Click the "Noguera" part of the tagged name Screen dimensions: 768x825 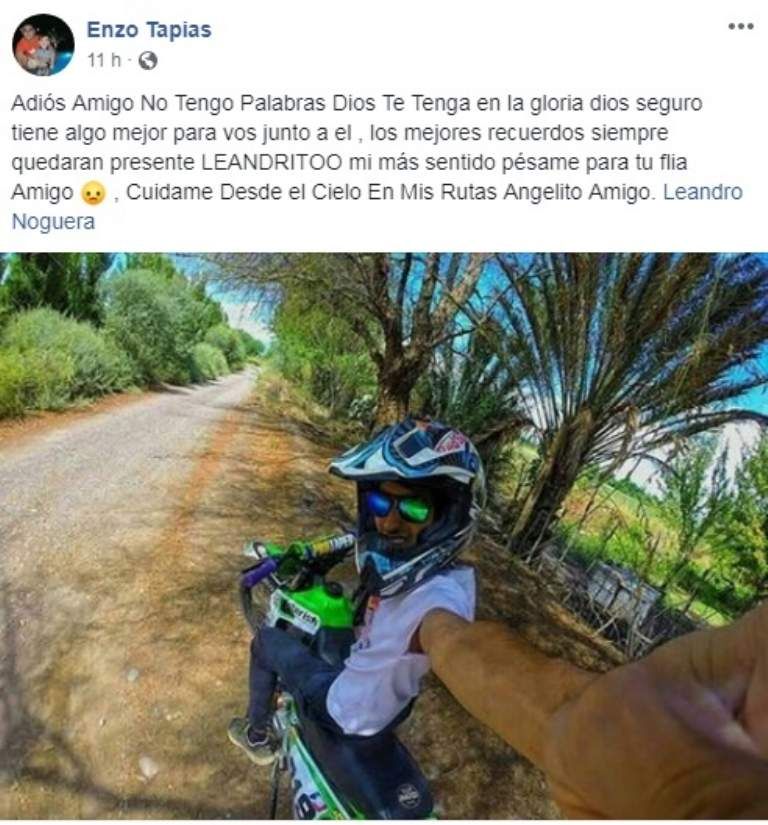coord(53,222)
